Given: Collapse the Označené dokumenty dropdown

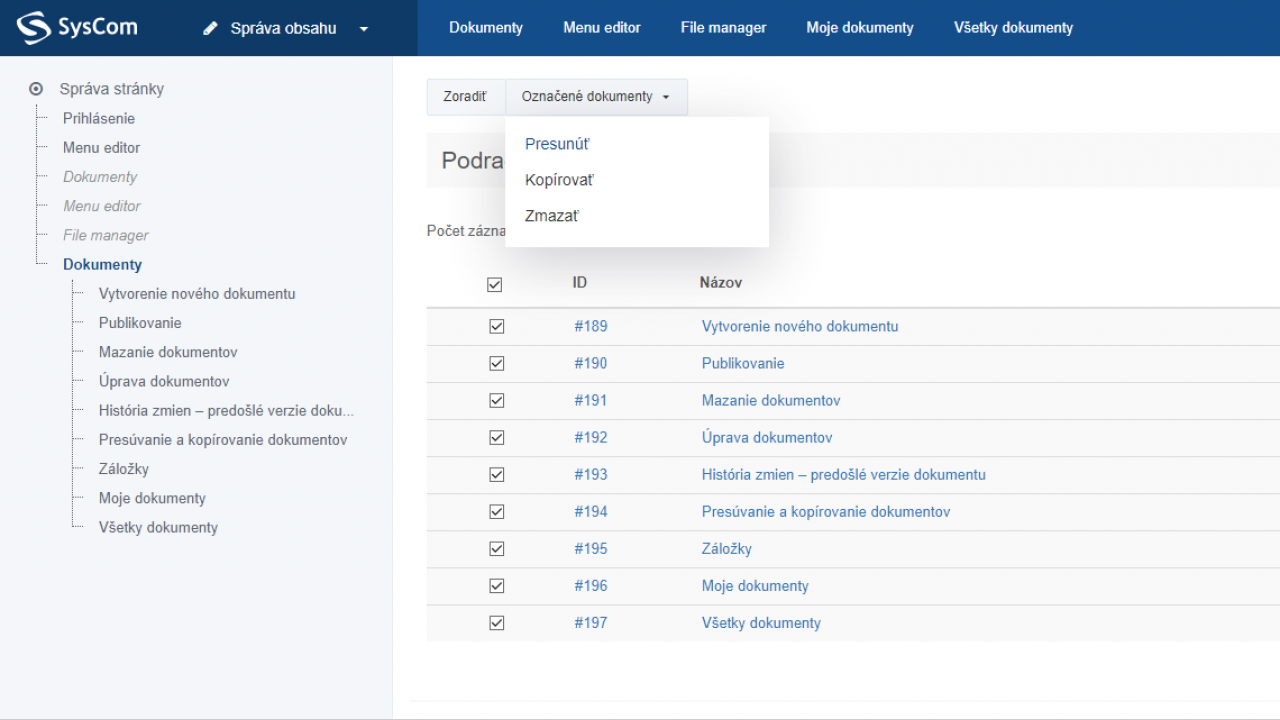Looking at the screenshot, I should 596,97.
